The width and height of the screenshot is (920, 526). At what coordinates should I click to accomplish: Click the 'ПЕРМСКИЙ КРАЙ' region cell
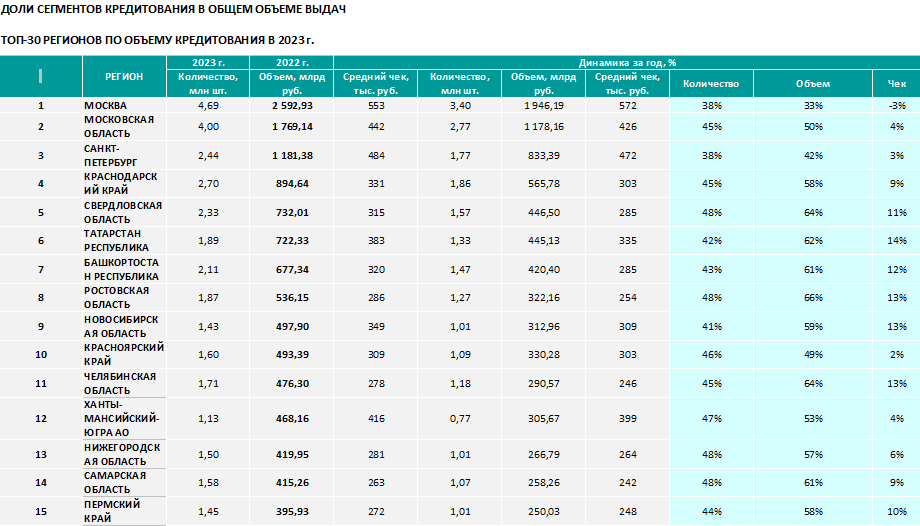click(x=124, y=511)
